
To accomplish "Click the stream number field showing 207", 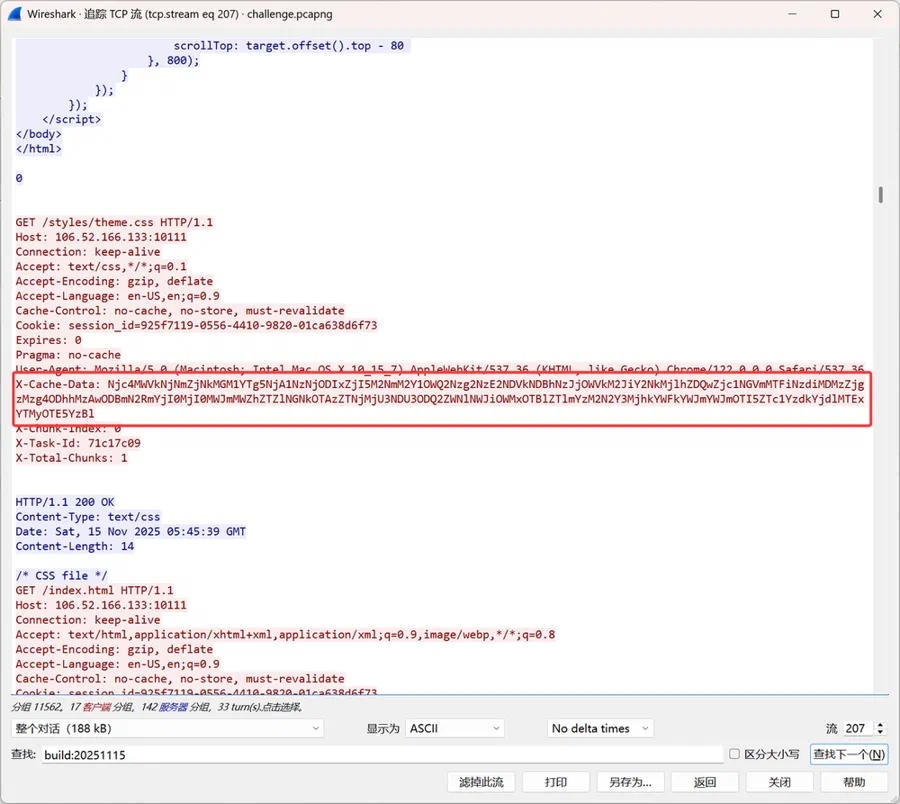I will [x=858, y=728].
